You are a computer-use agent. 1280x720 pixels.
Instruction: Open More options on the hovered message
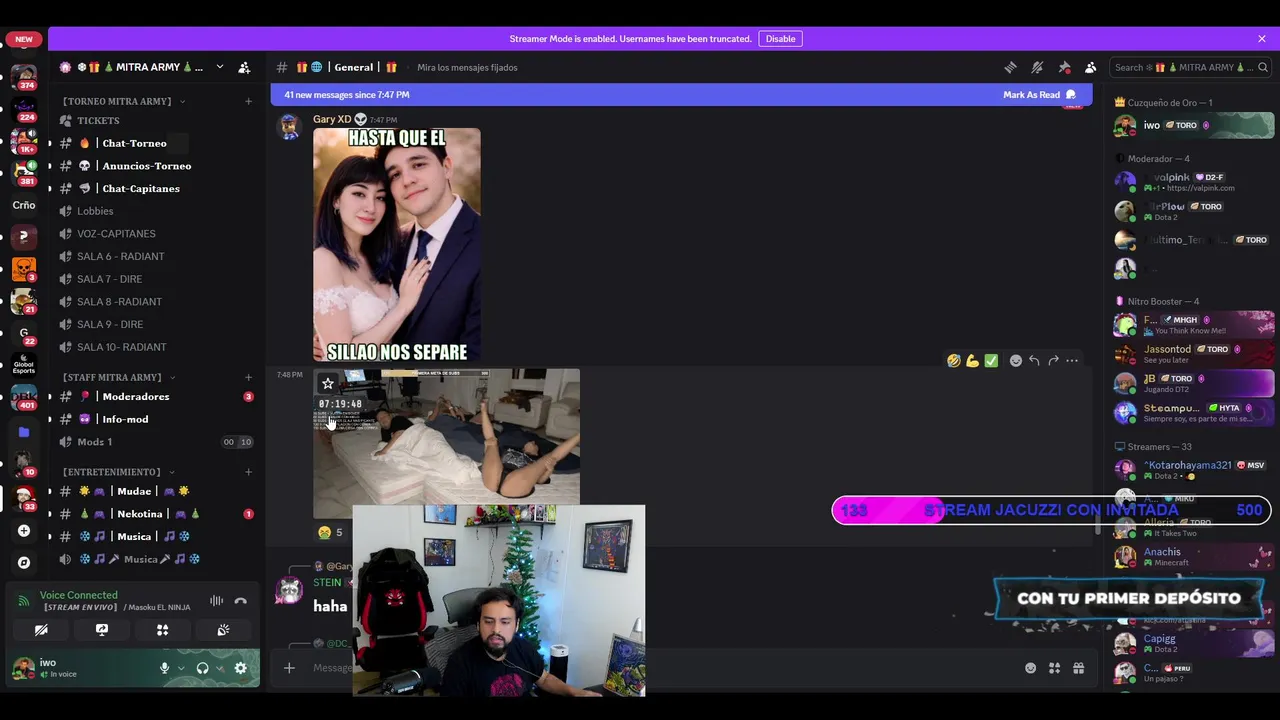tap(1072, 360)
